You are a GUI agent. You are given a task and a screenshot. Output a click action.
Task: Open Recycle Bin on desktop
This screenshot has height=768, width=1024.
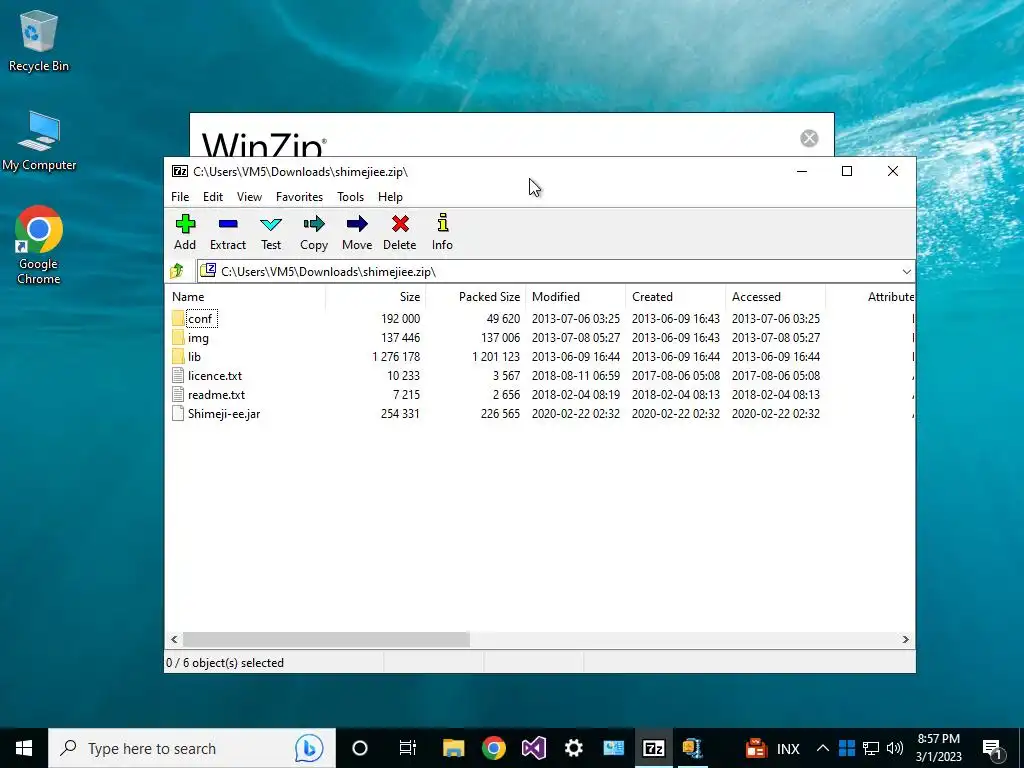tap(39, 42)
